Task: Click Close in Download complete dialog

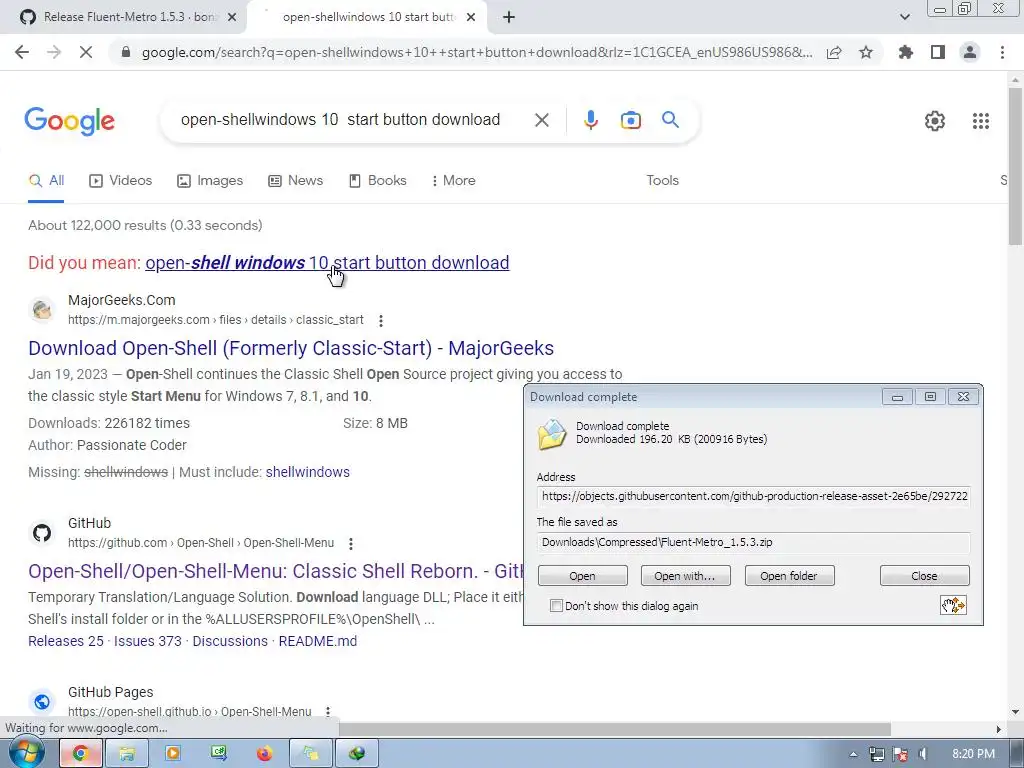Action: (x=924, y=576)
